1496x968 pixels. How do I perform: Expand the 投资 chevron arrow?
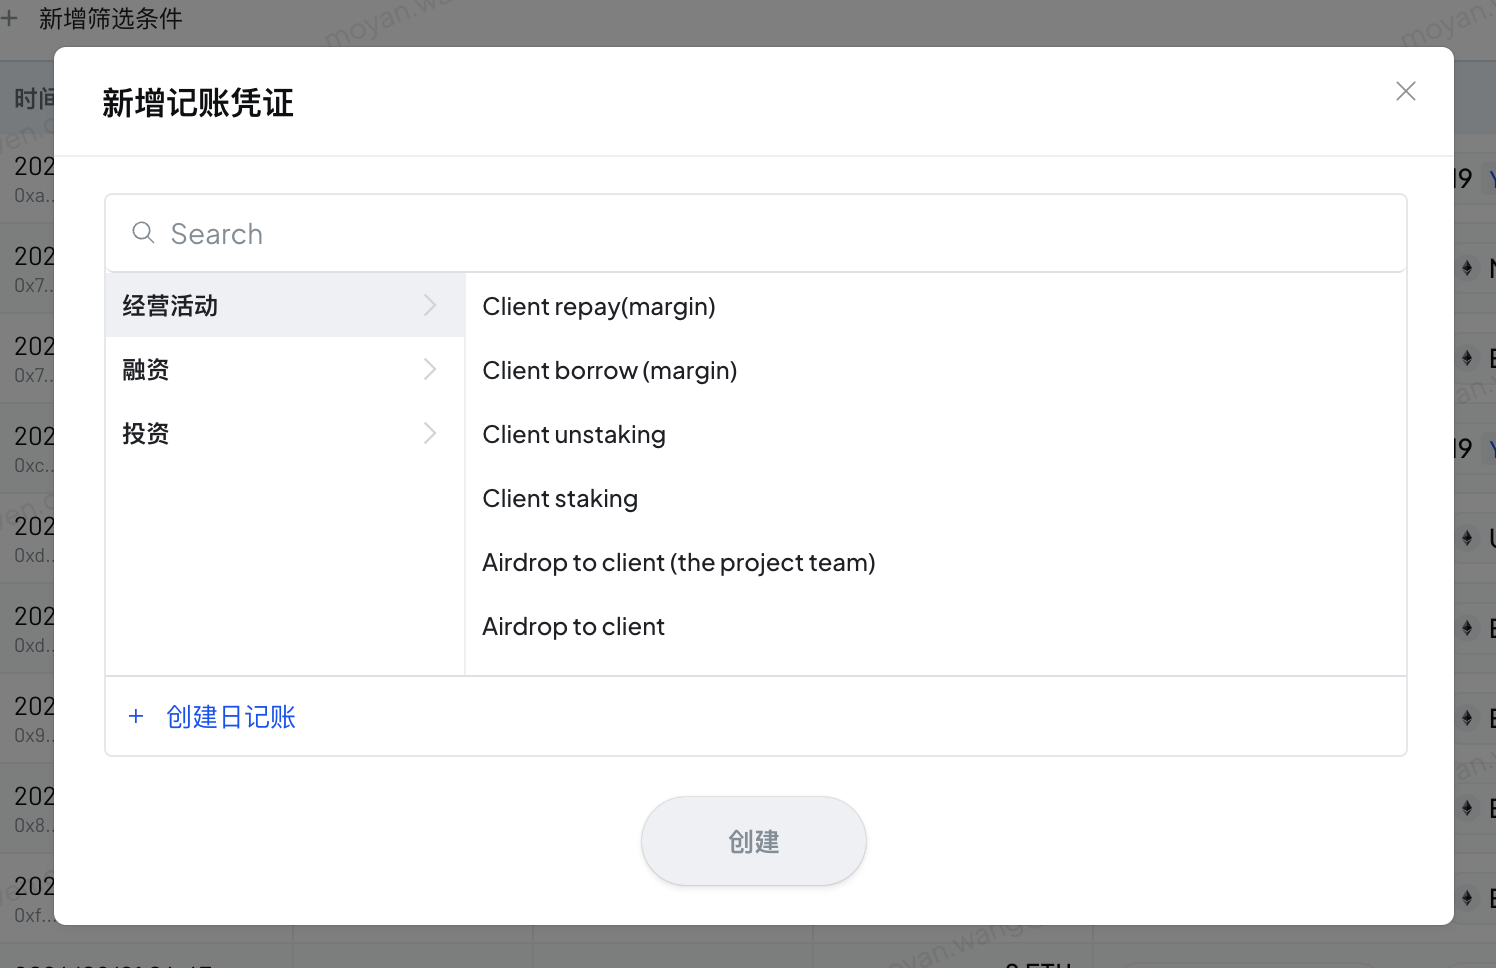[x=430, y=434]
